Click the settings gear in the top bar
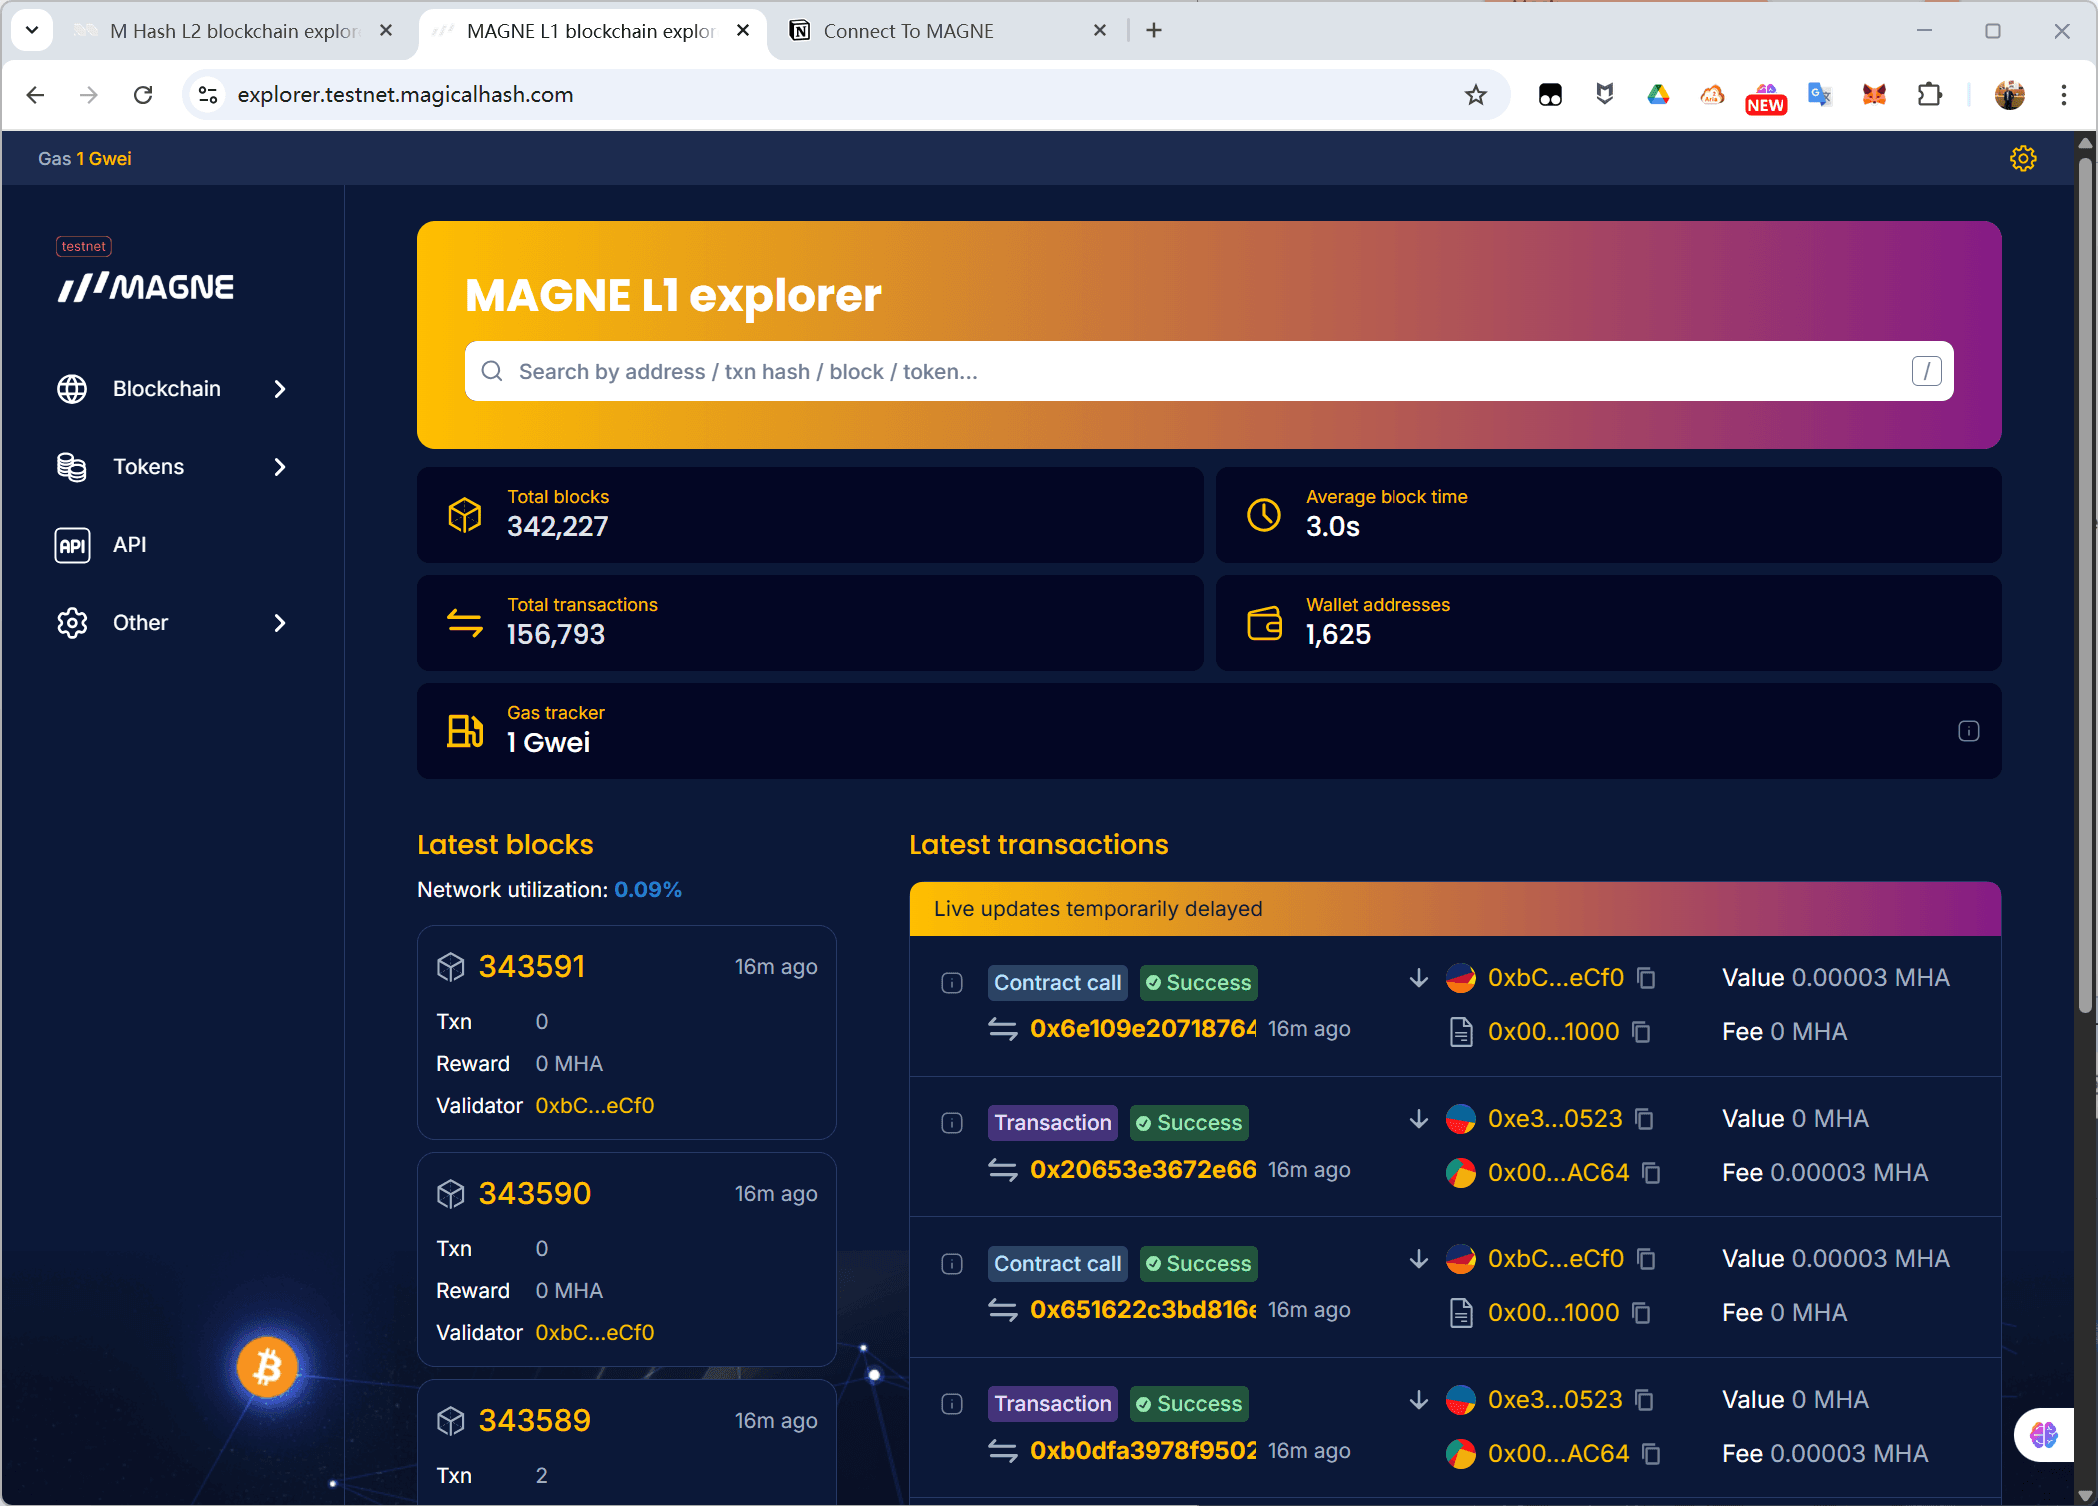Image resolution: width=2098 pixels, height=1506 pixels. tap(2023, 159)
